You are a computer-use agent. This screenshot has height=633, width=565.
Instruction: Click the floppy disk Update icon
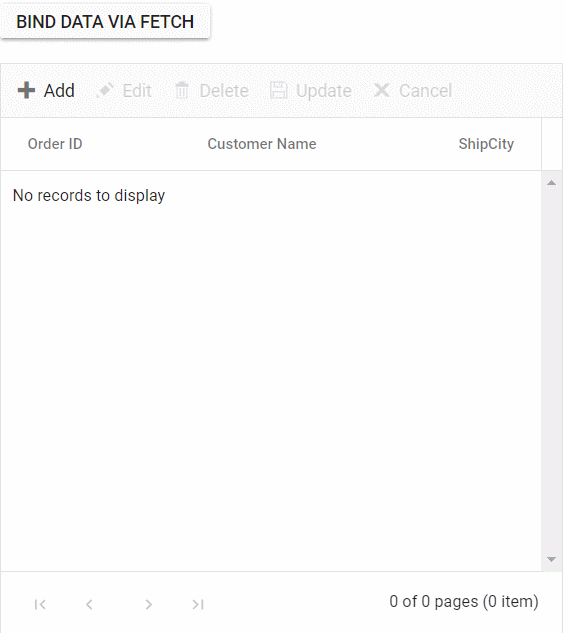tap(278, 90)
